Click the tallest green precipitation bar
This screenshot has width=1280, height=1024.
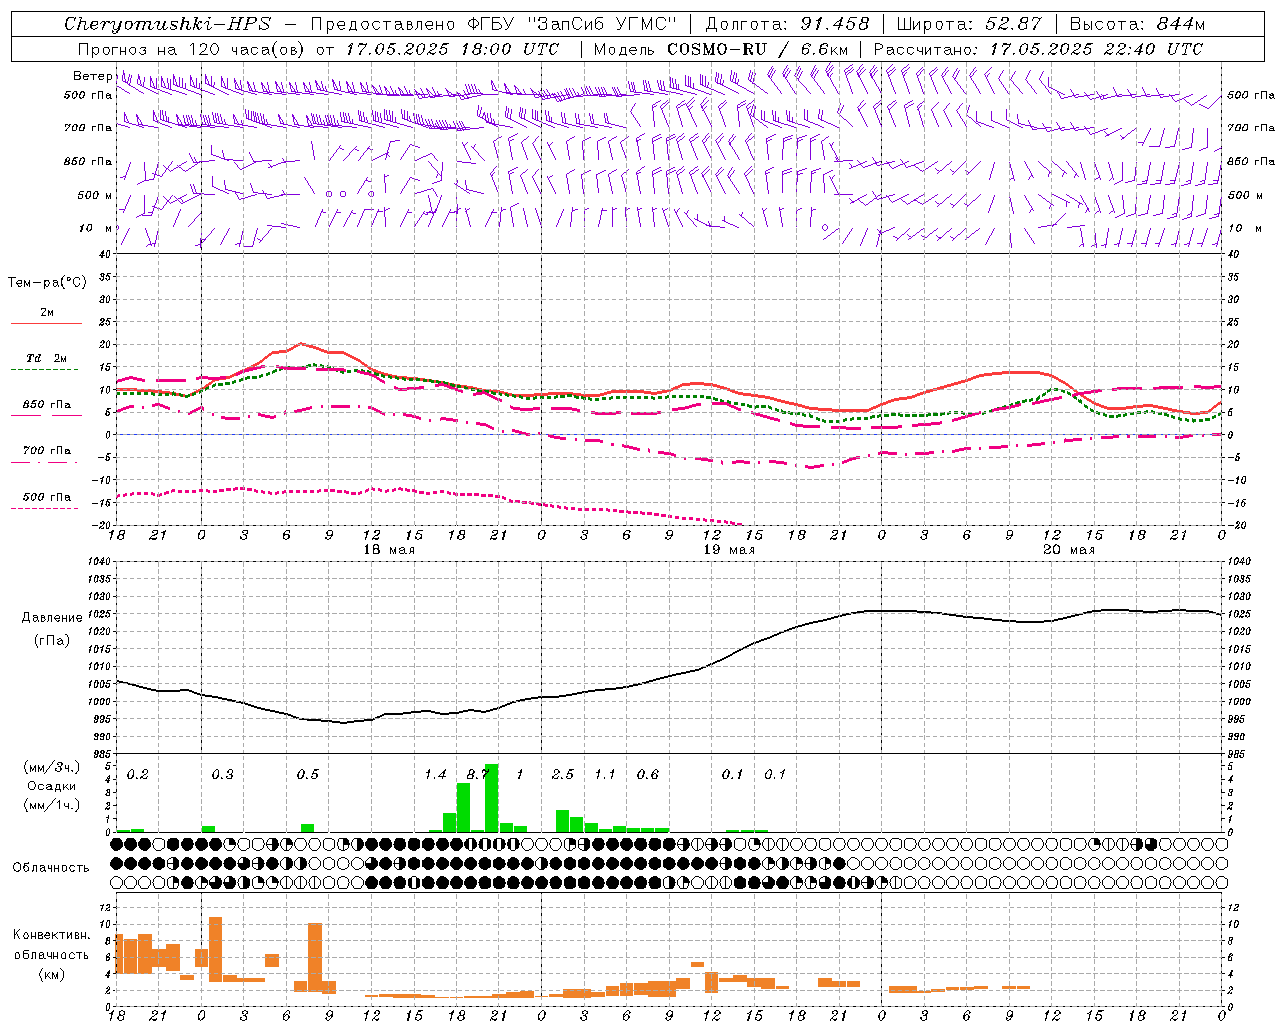point(491,798)
